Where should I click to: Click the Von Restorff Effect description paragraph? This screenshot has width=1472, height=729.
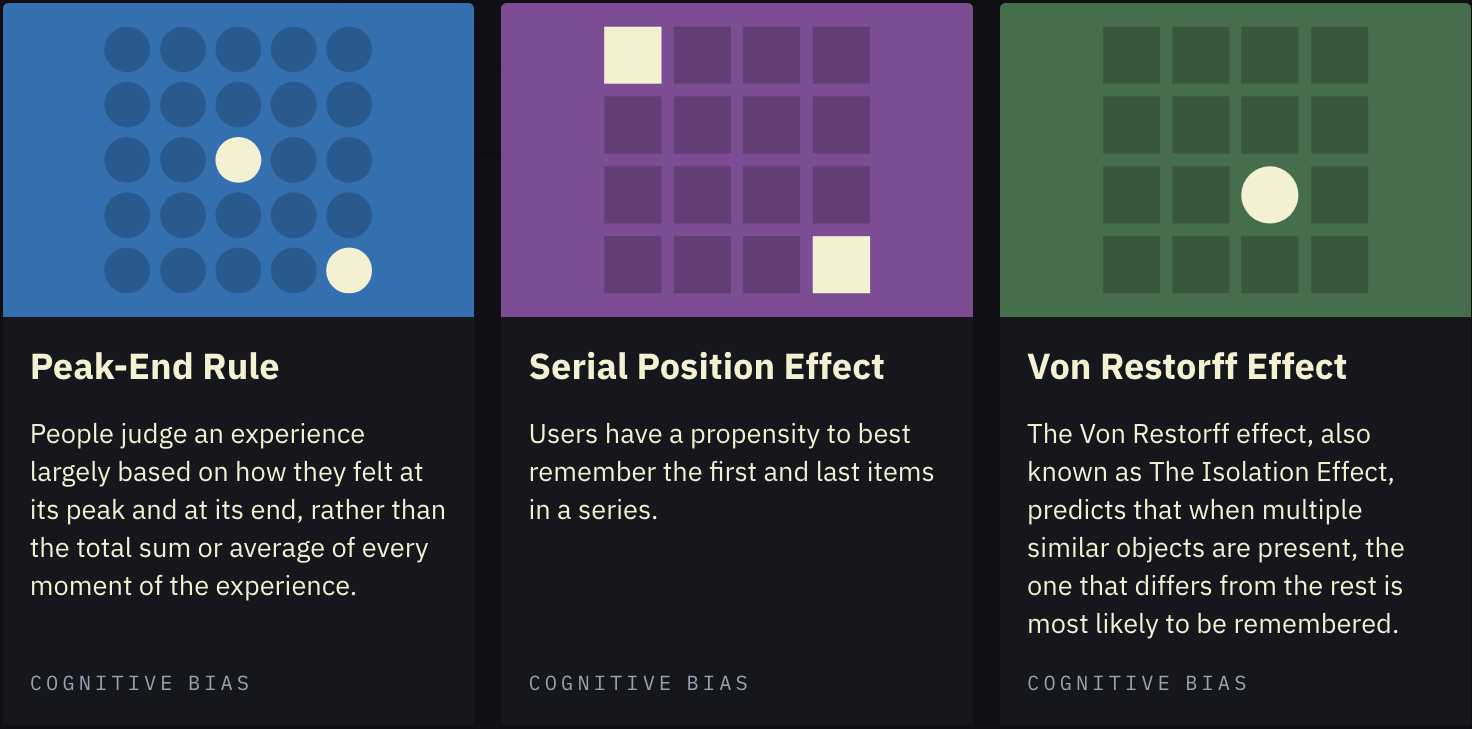point(1215,529)
